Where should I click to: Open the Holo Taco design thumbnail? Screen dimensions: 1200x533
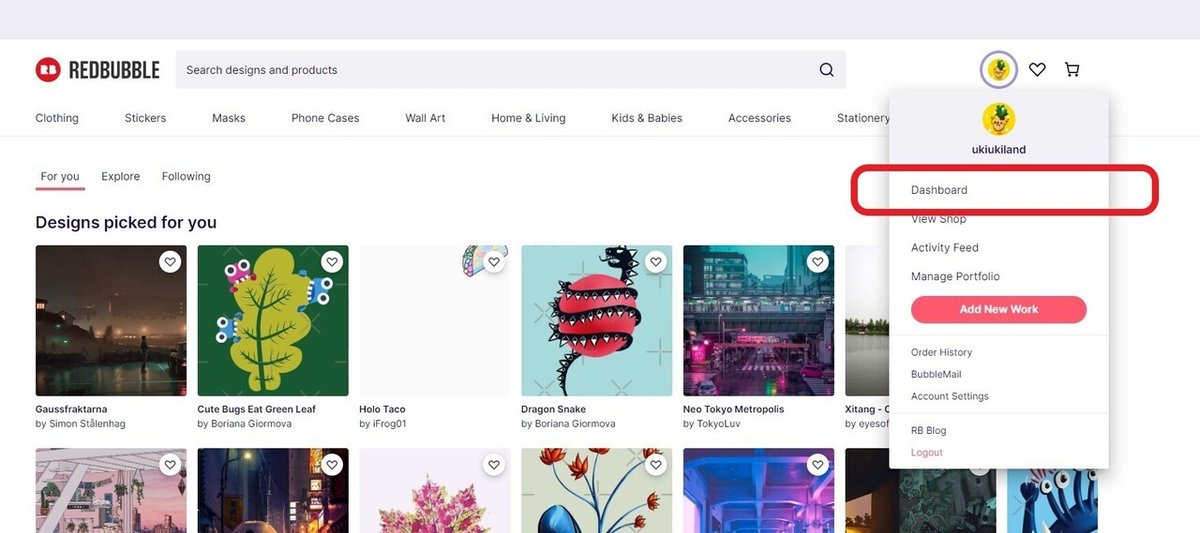(x=435, y=320)
